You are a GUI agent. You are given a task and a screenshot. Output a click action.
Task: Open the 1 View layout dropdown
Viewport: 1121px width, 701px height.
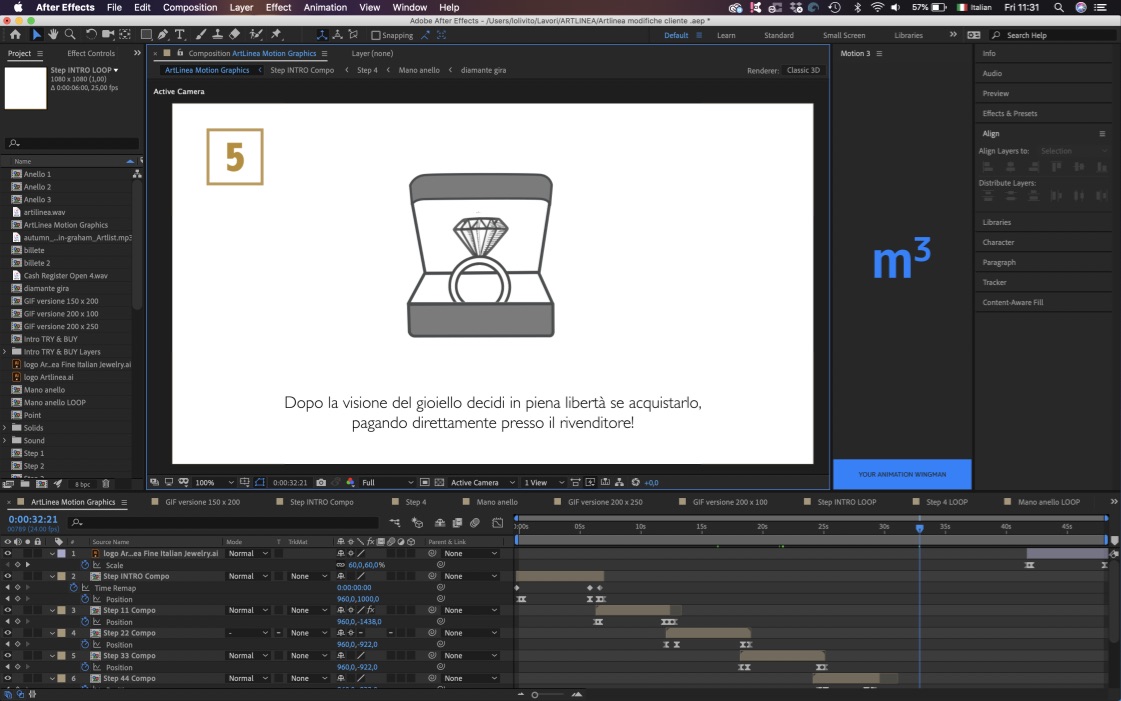543,483
